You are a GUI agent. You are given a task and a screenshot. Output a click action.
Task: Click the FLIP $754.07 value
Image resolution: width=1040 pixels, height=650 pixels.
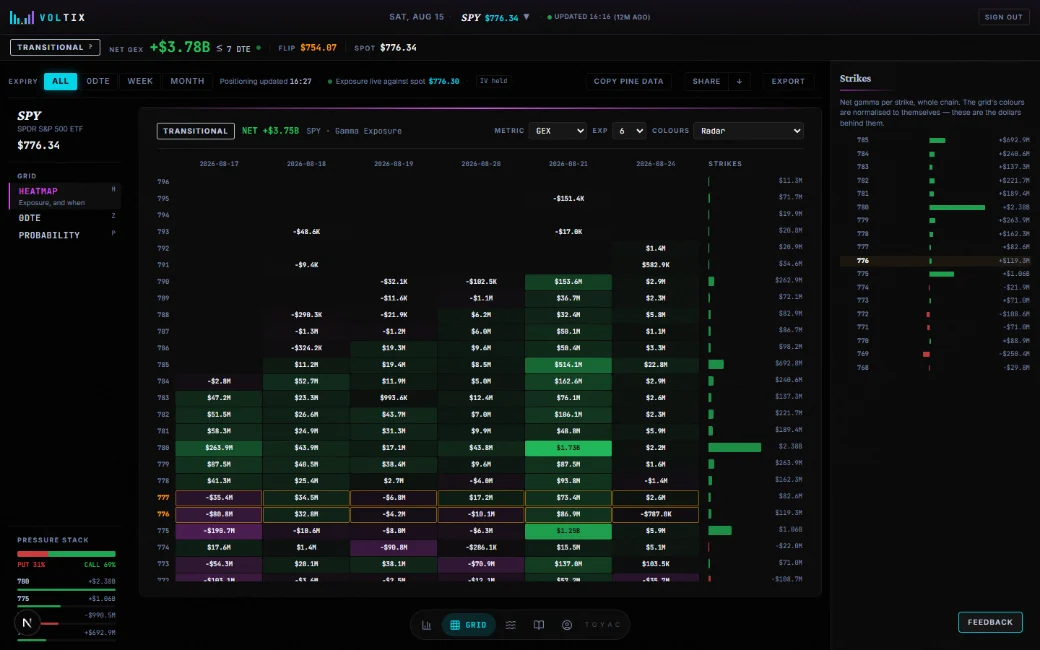pyautogui.click(x=318, y=48)
